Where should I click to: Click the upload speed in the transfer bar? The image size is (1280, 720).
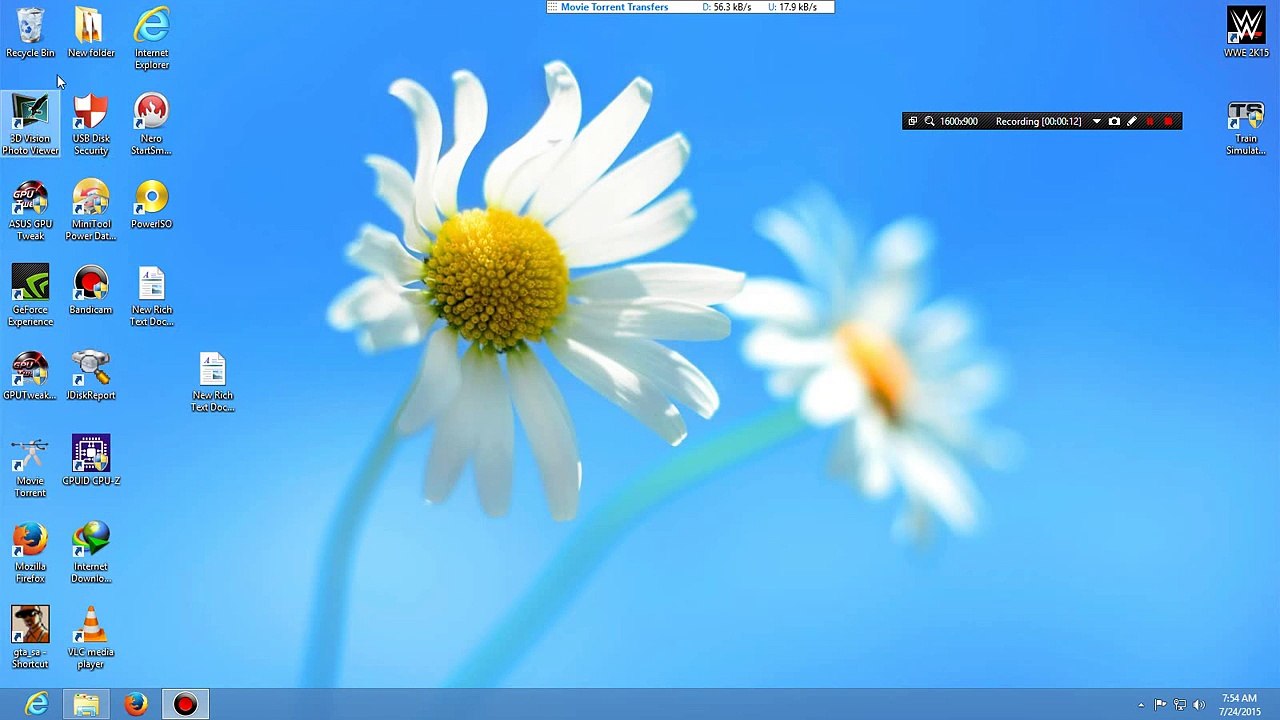point(792,7)
